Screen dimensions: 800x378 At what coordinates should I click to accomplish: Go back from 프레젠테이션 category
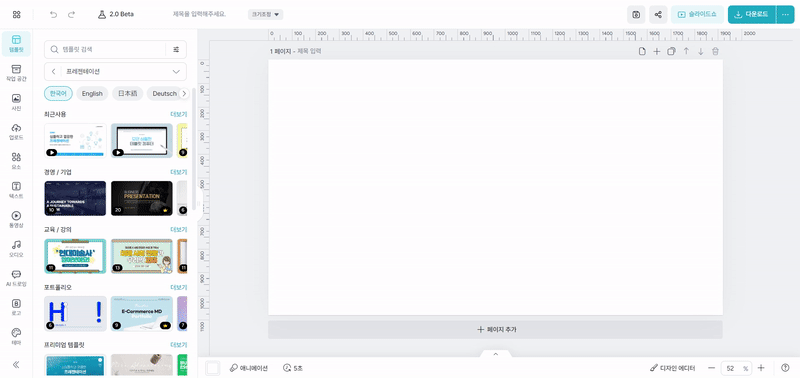tap(54, 71)
